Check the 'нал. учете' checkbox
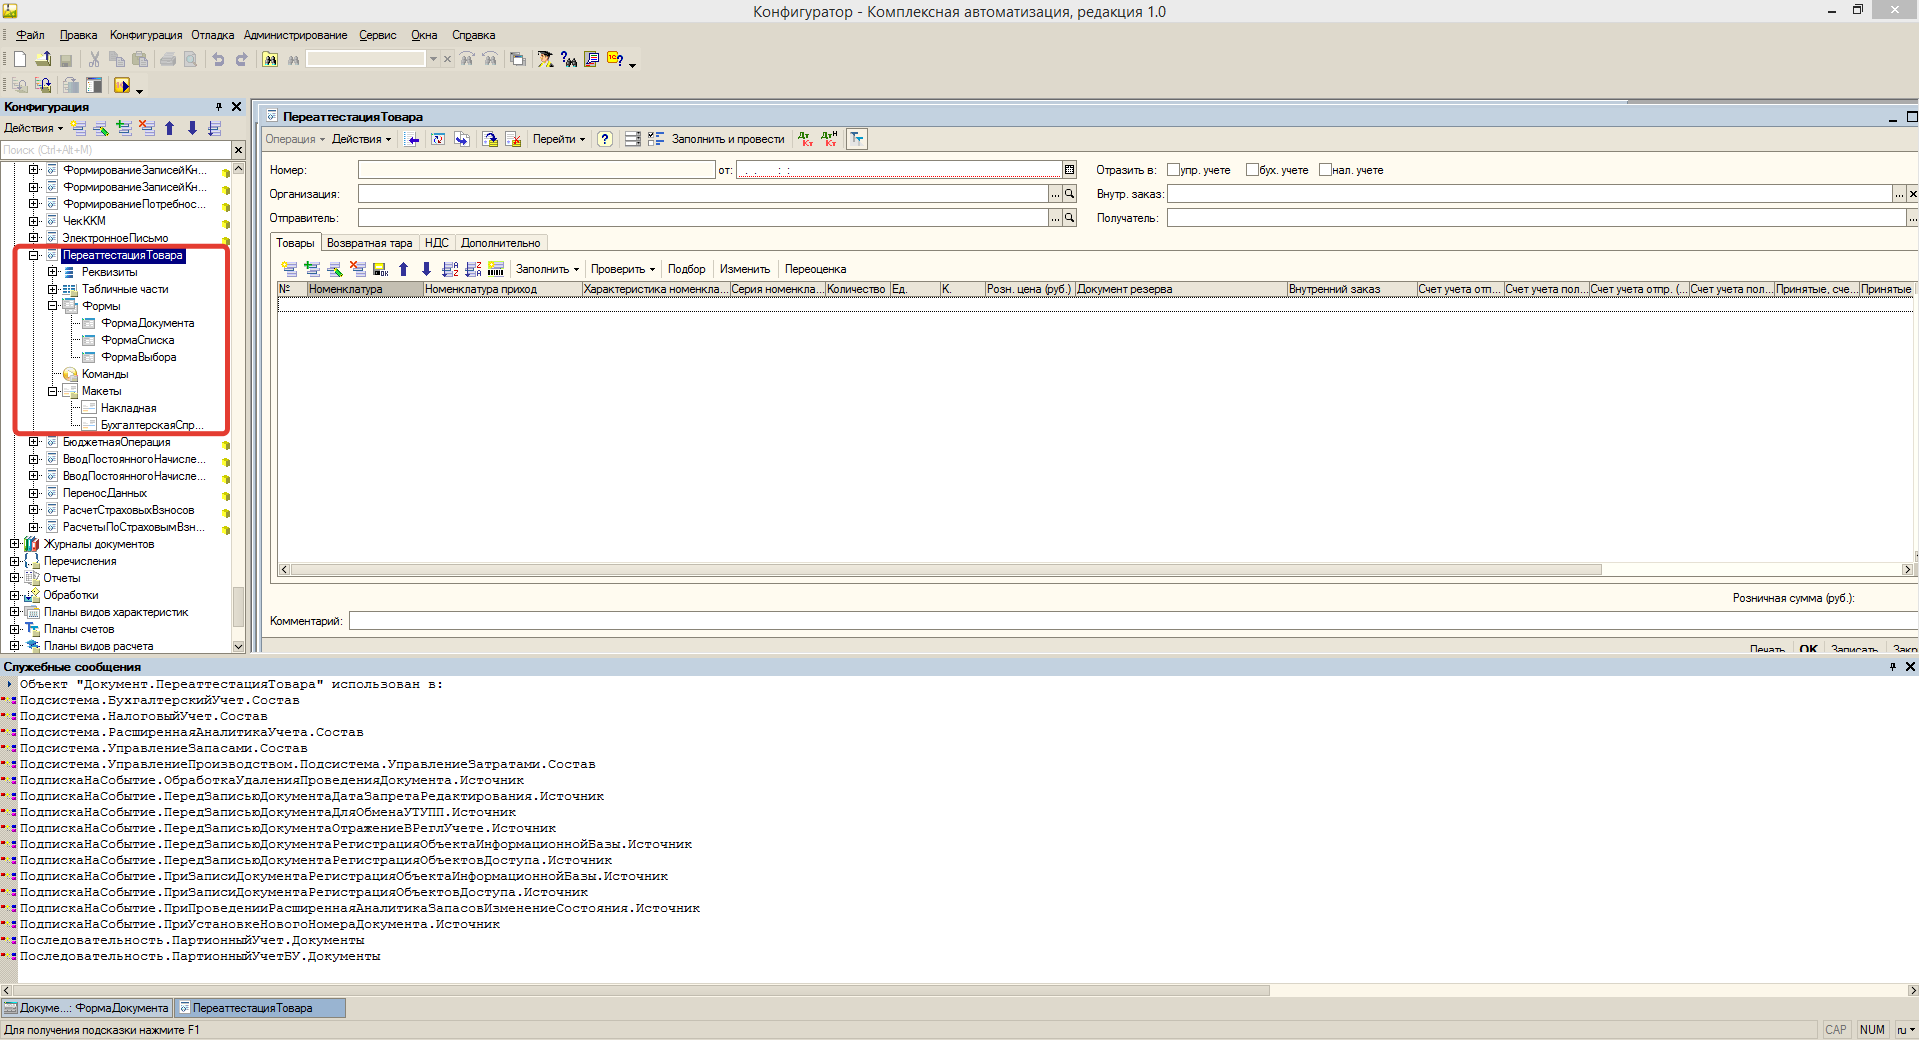1919x1040 pixels. 1325,170
